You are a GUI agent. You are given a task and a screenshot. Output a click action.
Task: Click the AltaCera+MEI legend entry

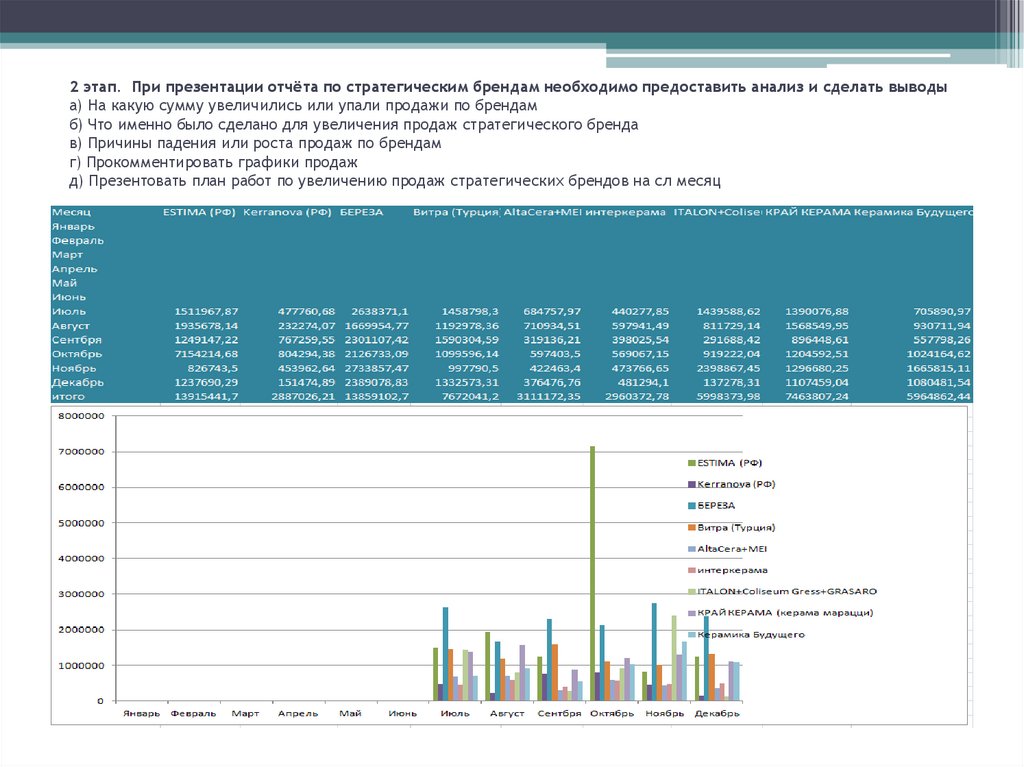[x=734, y=548]
